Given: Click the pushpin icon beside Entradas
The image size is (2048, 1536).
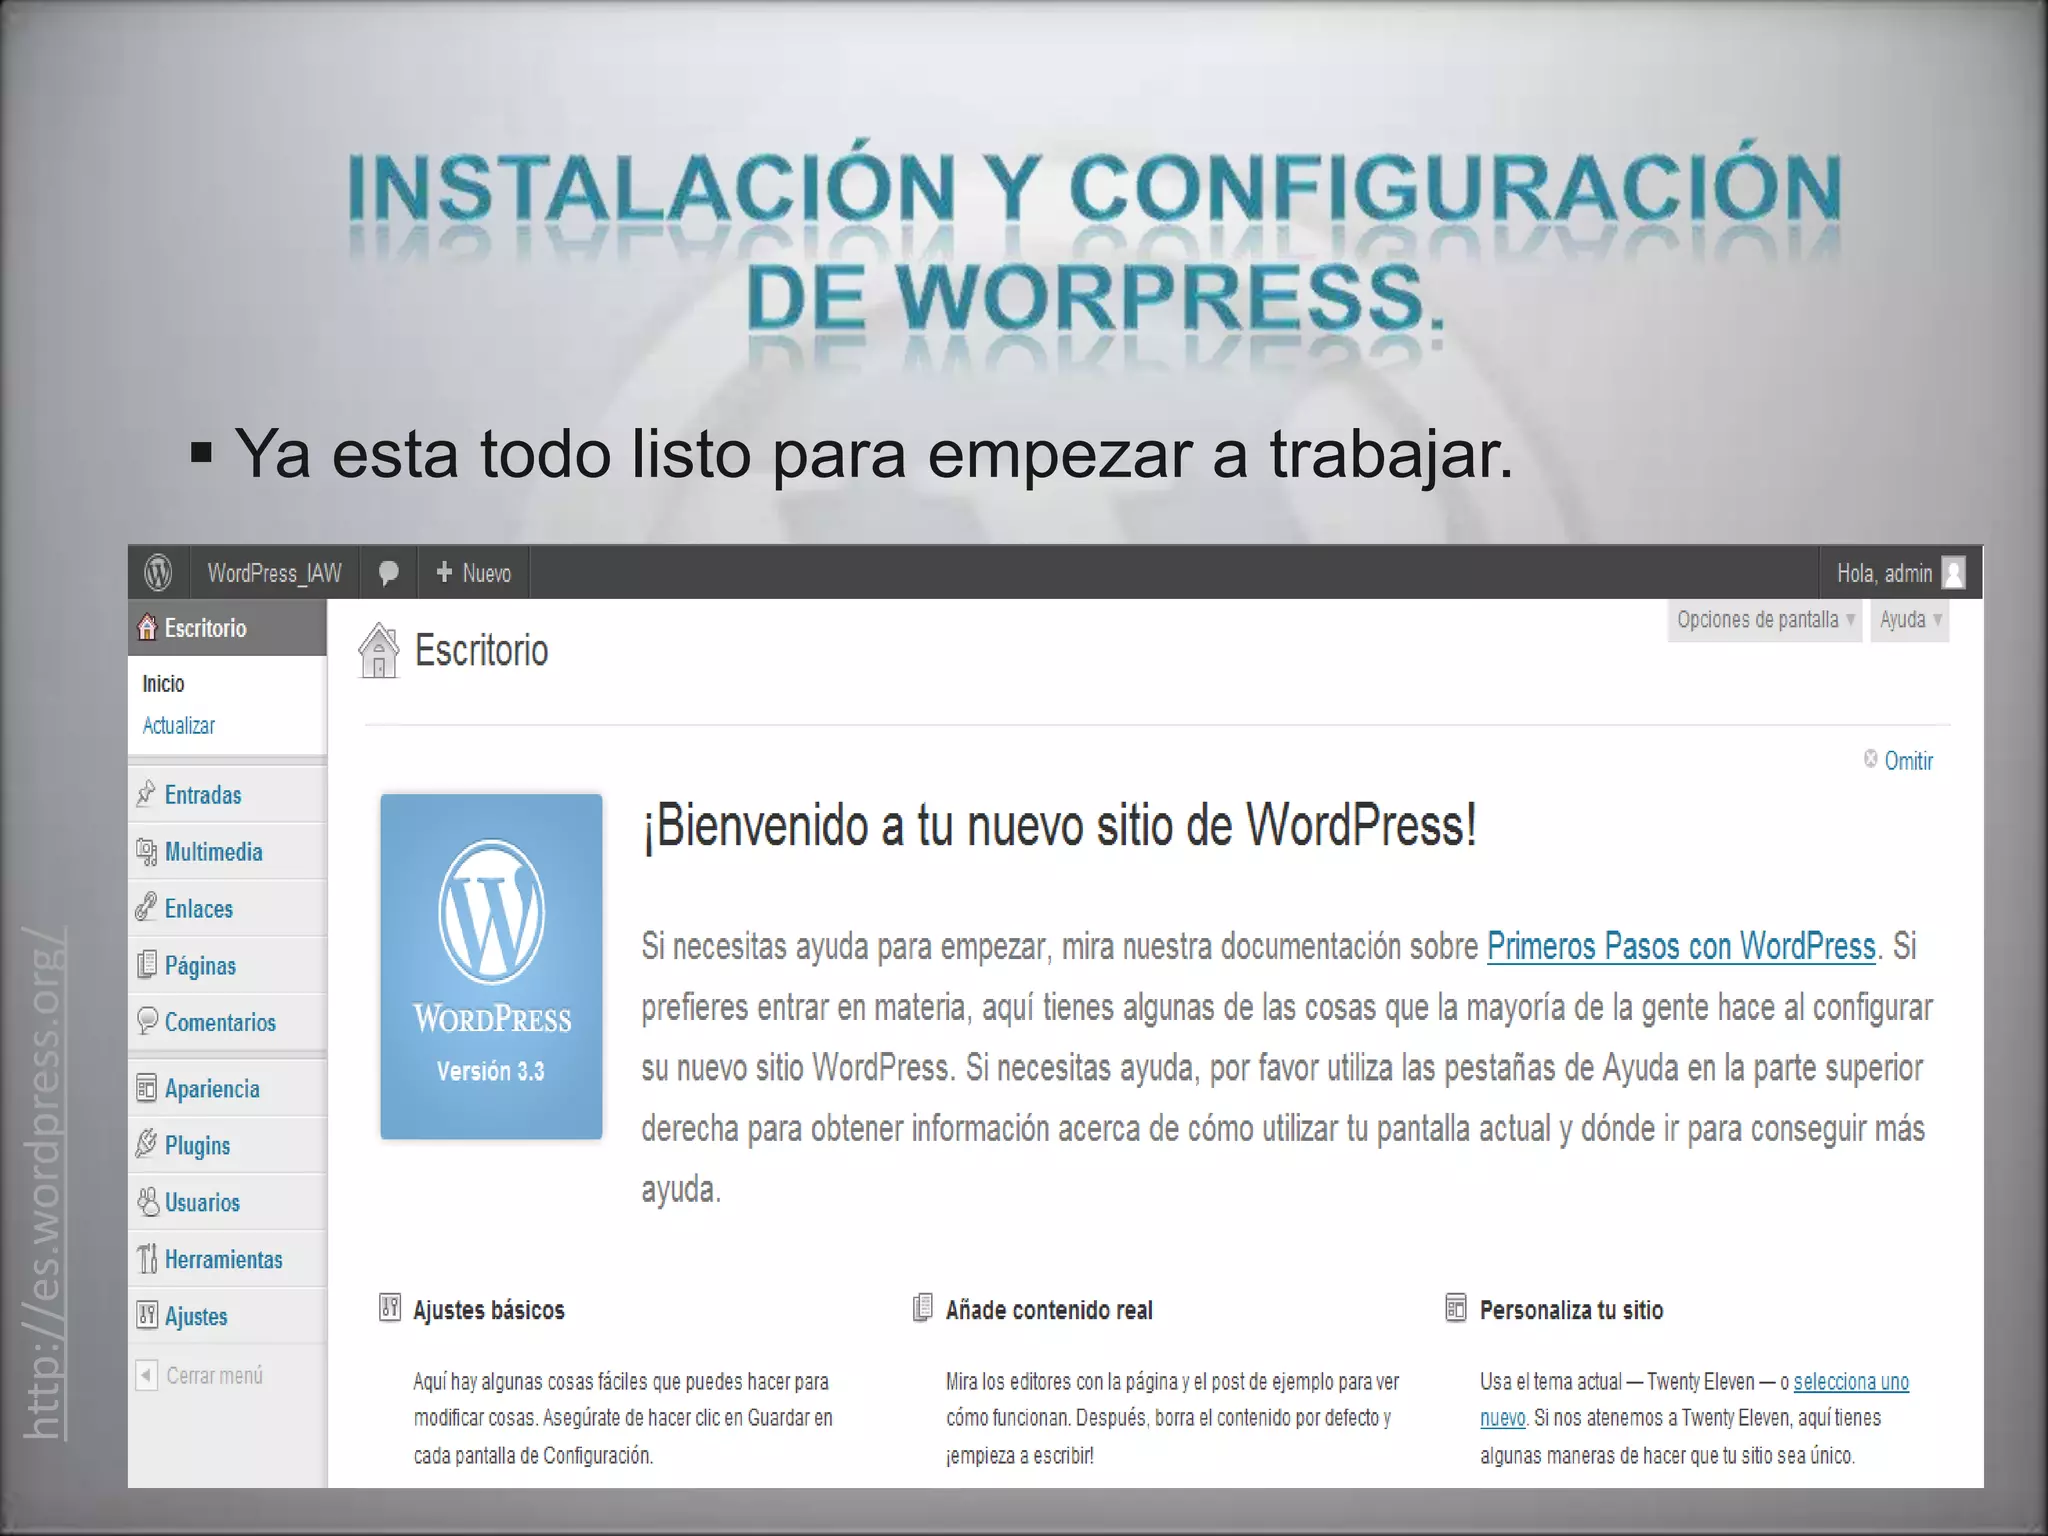Looking at the screenshot, I should (146, 794).
